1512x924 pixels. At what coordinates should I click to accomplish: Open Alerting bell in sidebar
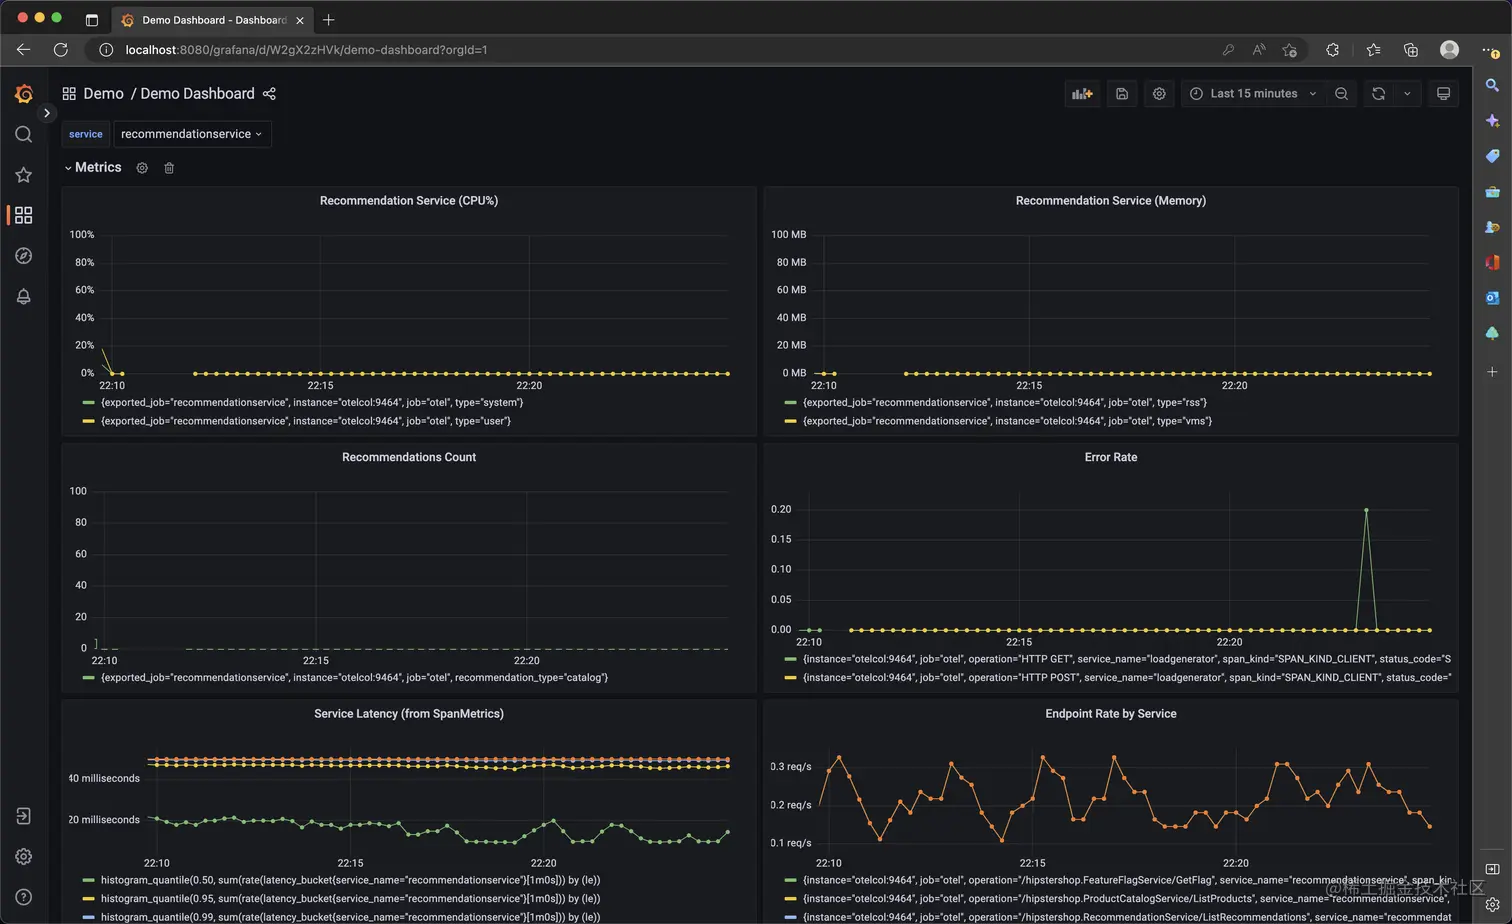pos(24,297)
